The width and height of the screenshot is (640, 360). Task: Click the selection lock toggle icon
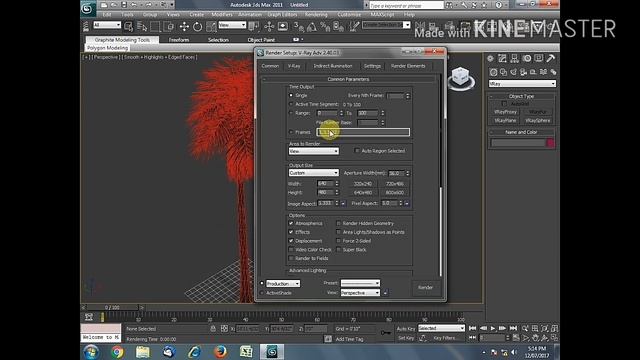pos(213,328)
